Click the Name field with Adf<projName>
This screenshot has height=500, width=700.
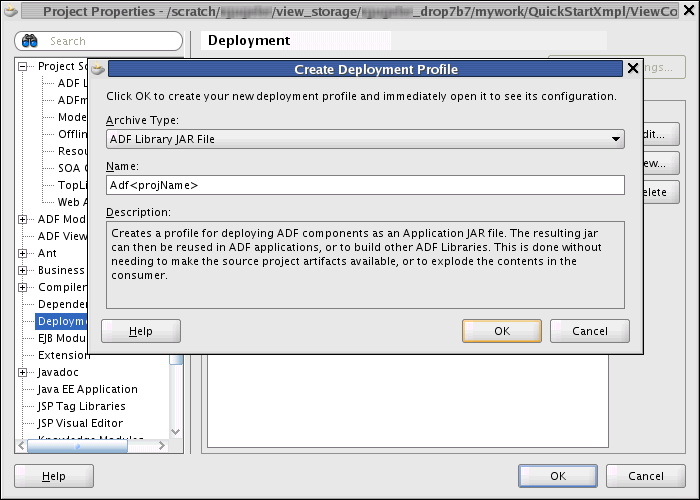click(x=365, y=185)
